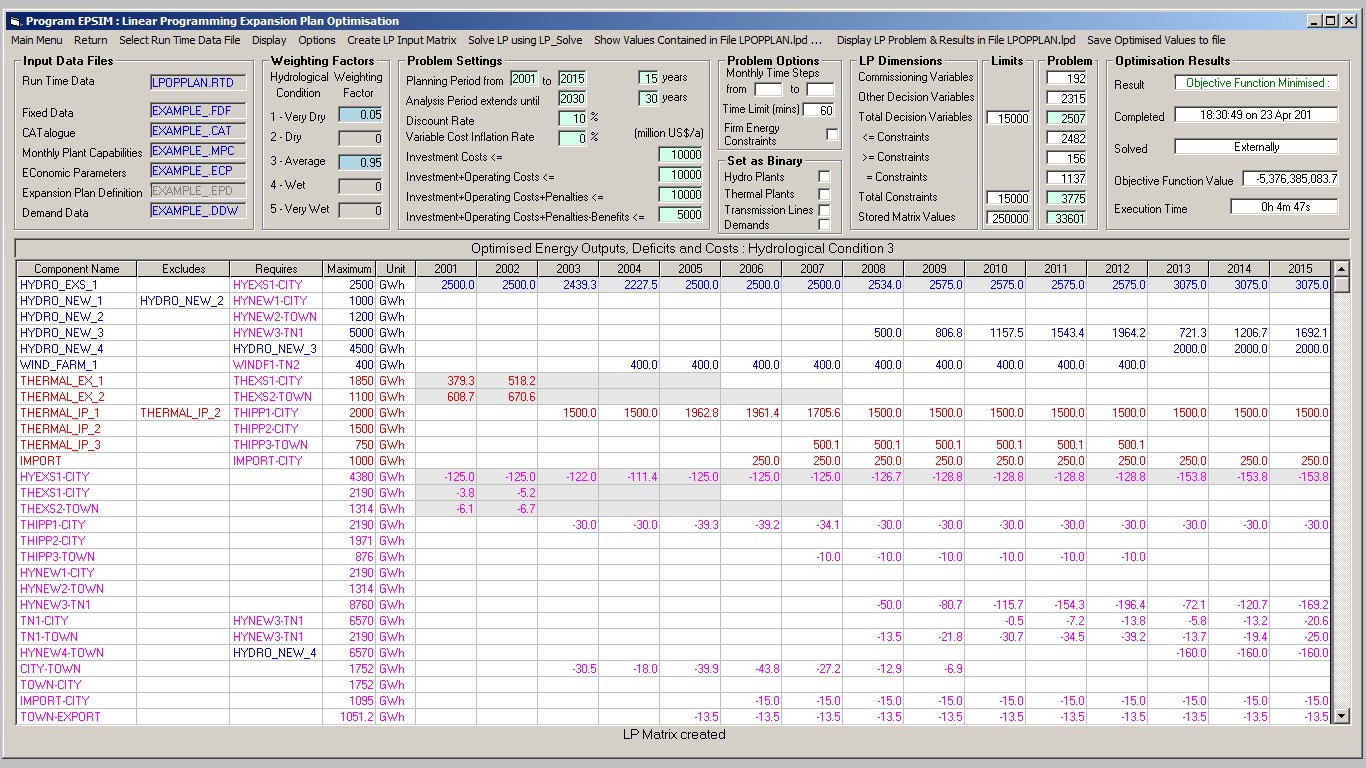Click the Discount Rate input field
1366x768 pixels.
[572, 118]
